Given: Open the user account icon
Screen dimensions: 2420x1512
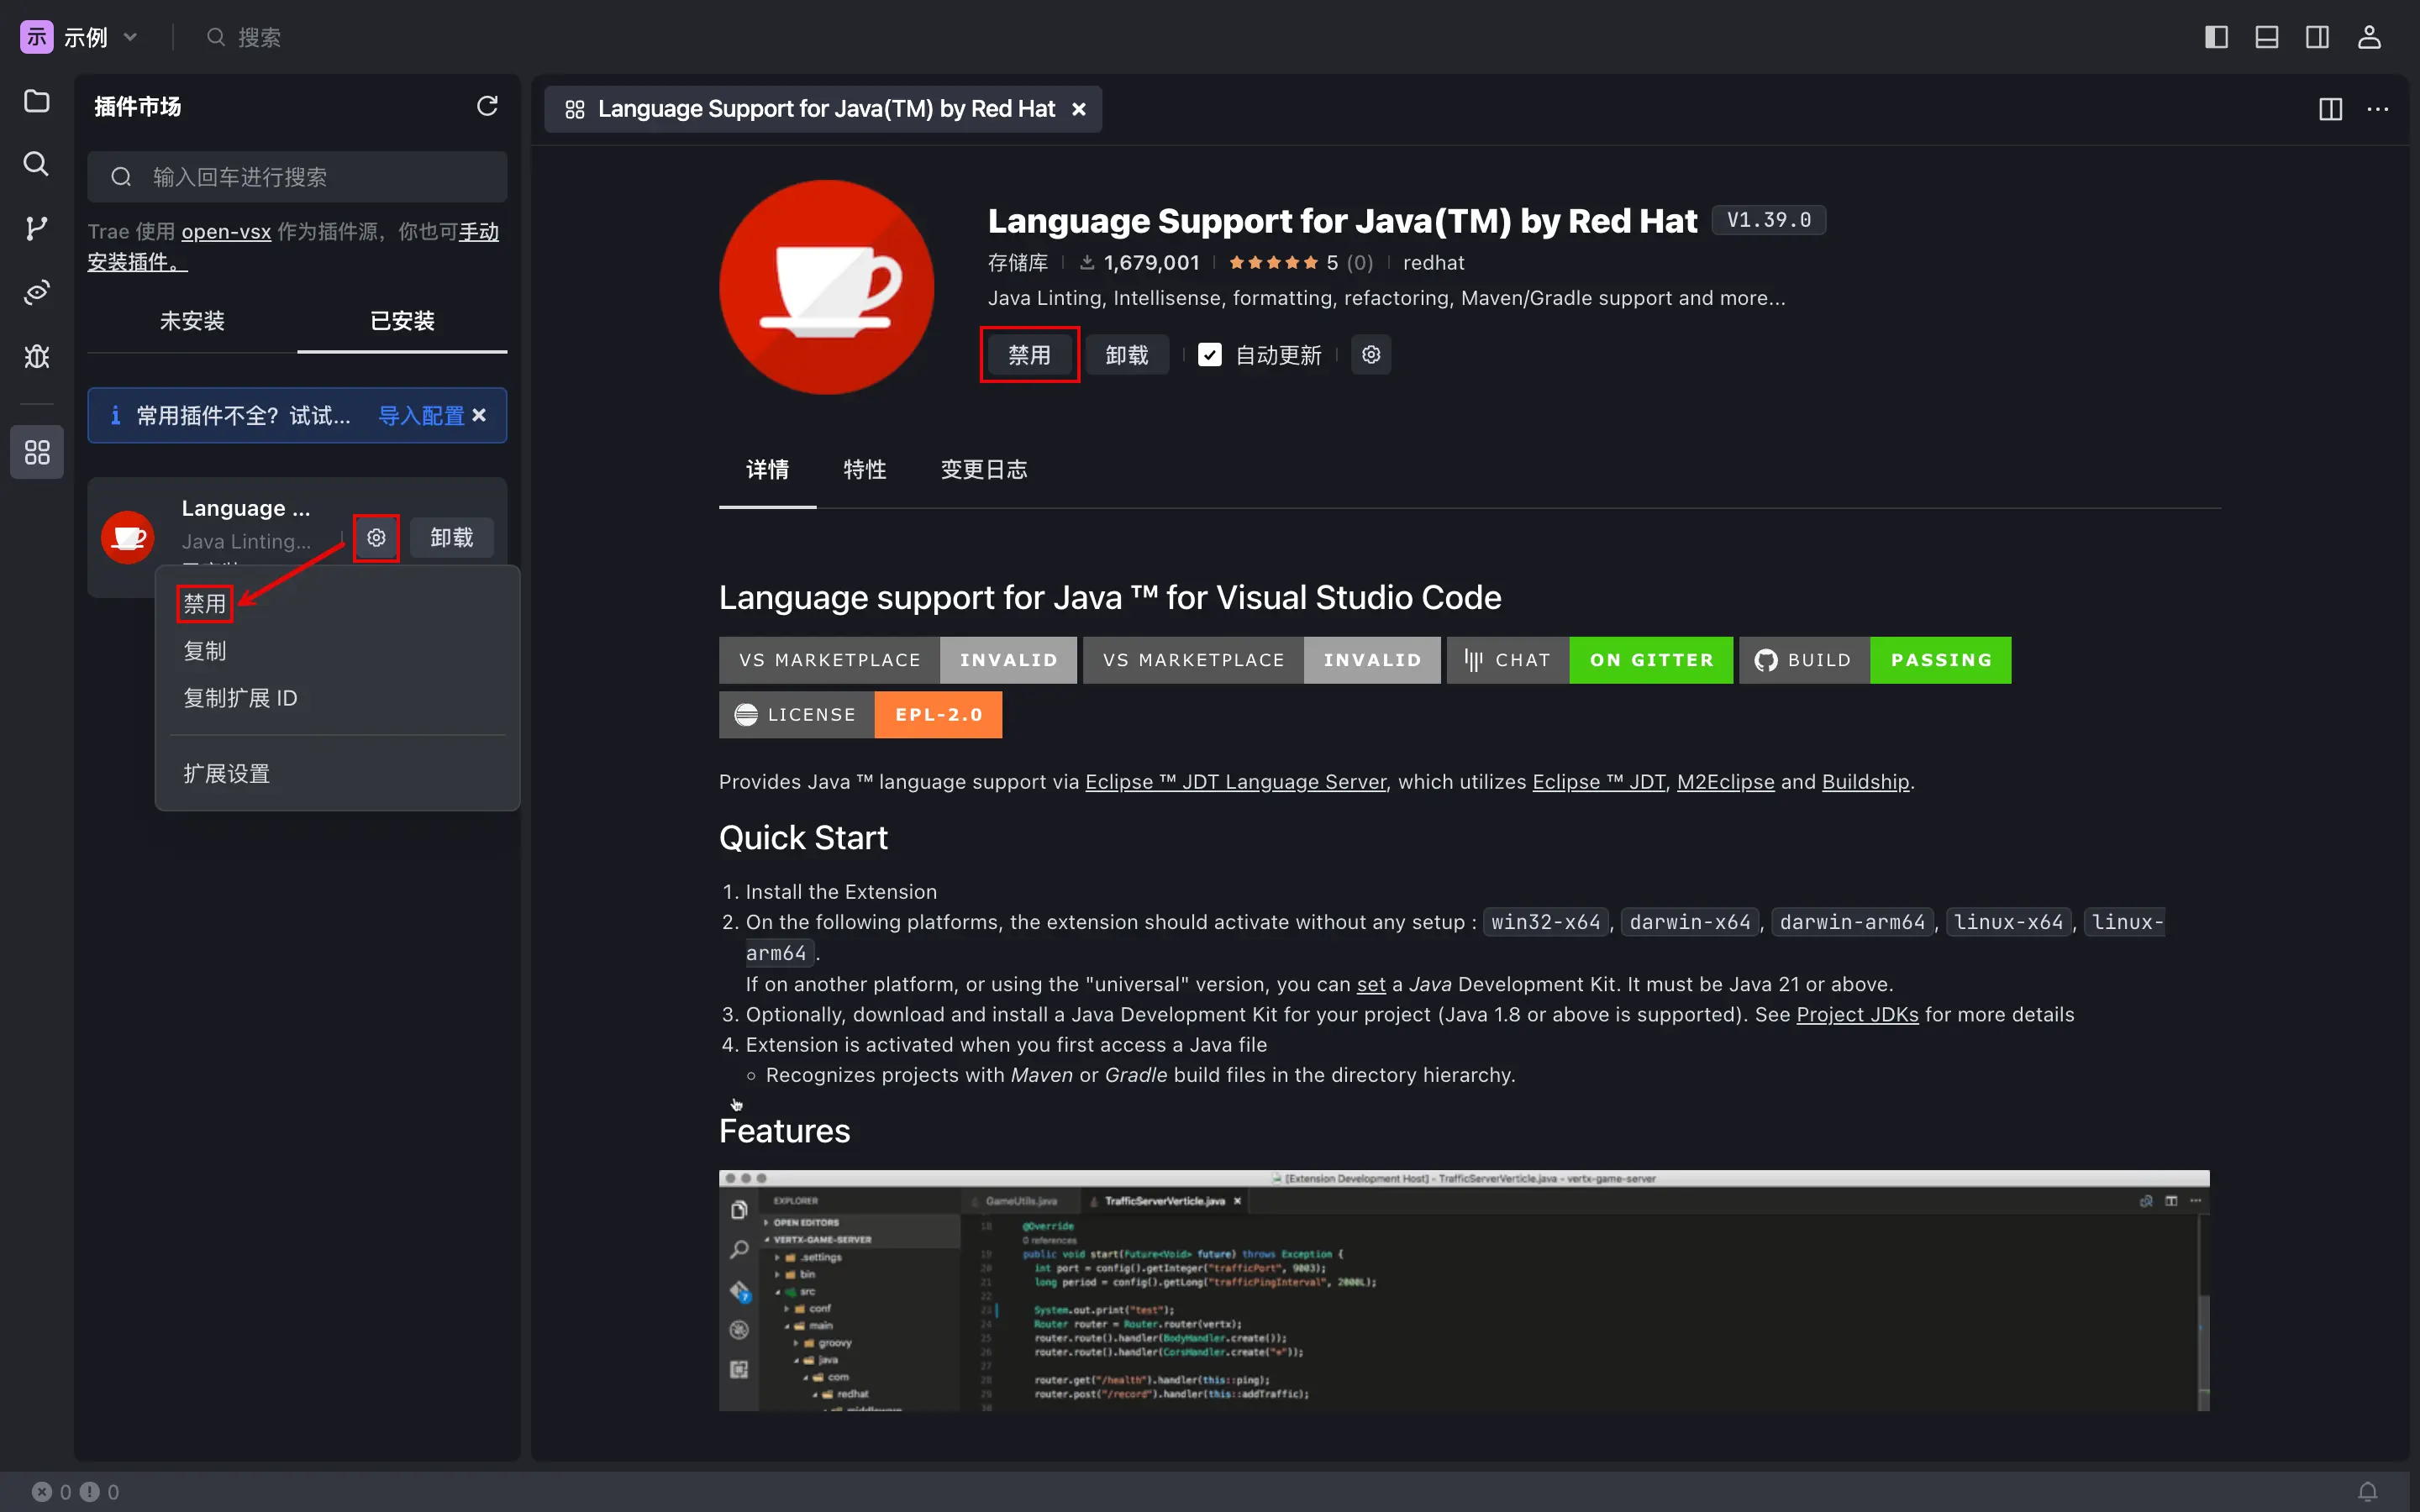Looking at the screenshot, I should pos(2369,37).
